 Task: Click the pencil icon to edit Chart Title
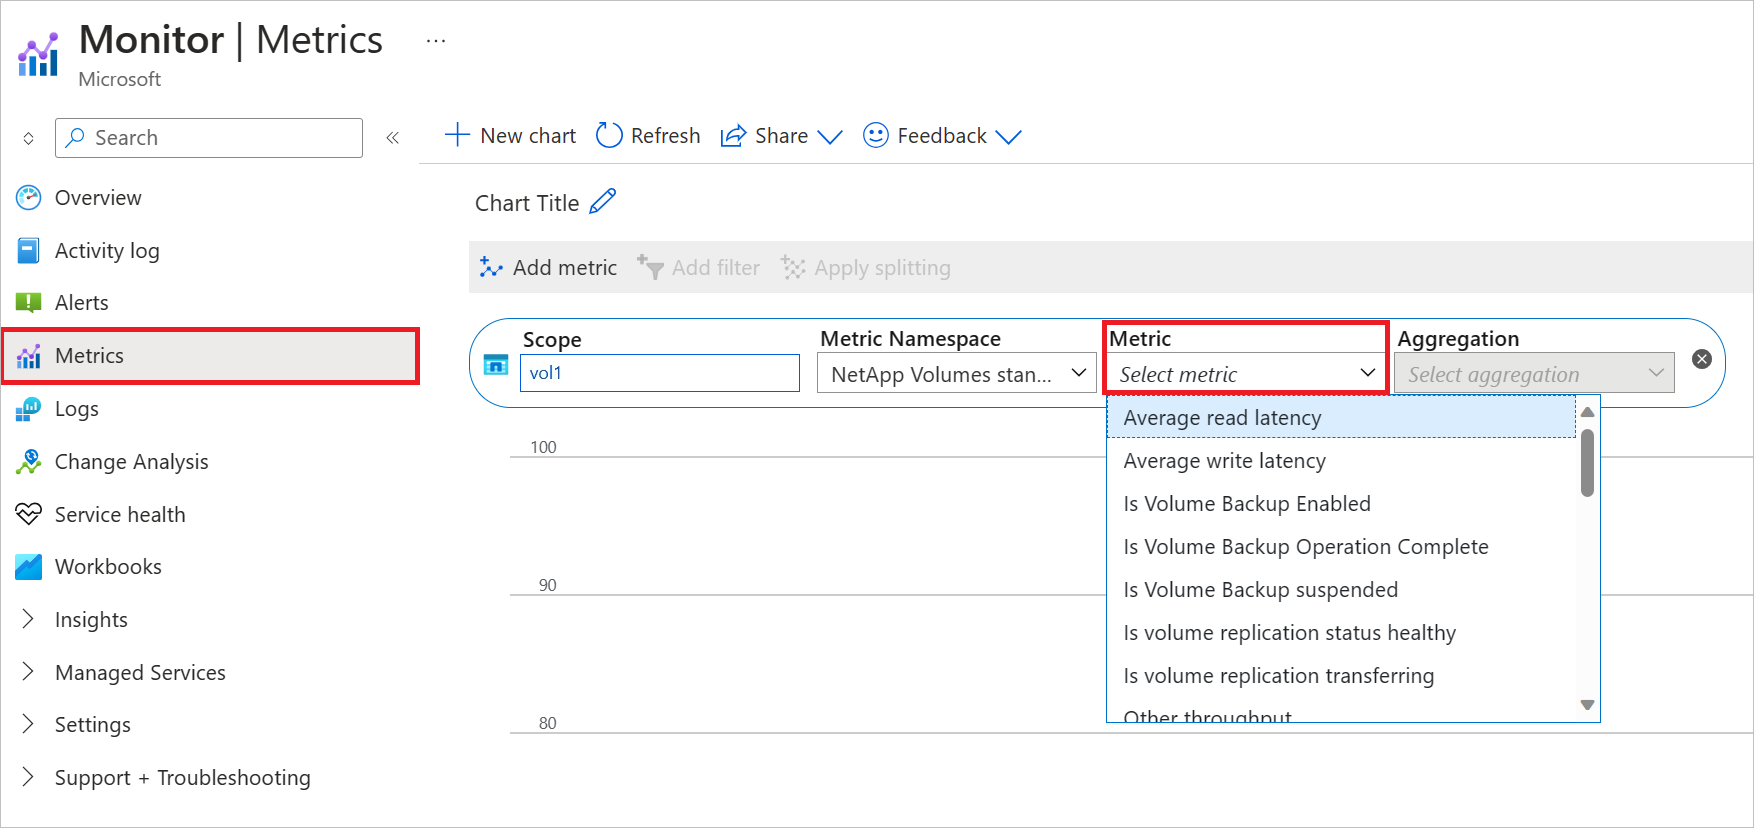click(x=603, y=202)
